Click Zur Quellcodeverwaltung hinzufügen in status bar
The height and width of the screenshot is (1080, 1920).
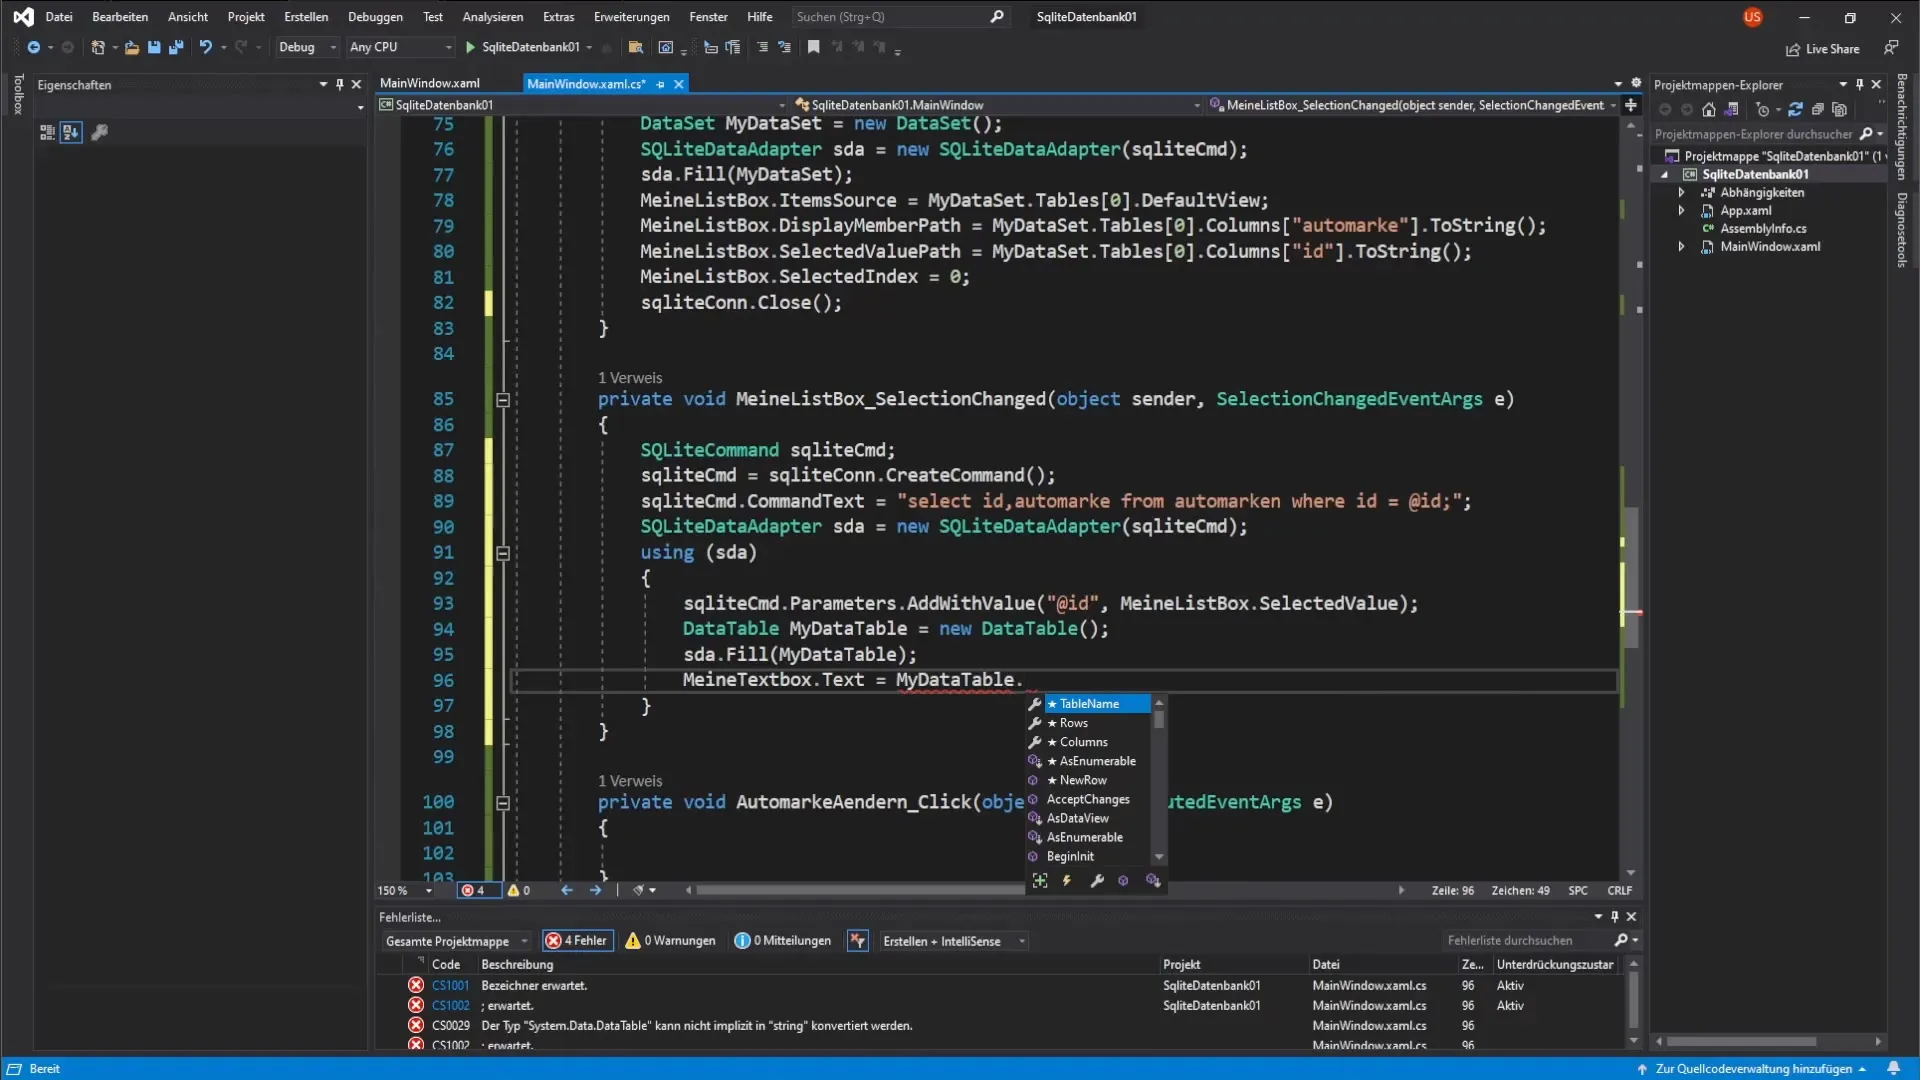(1753, 1069)
